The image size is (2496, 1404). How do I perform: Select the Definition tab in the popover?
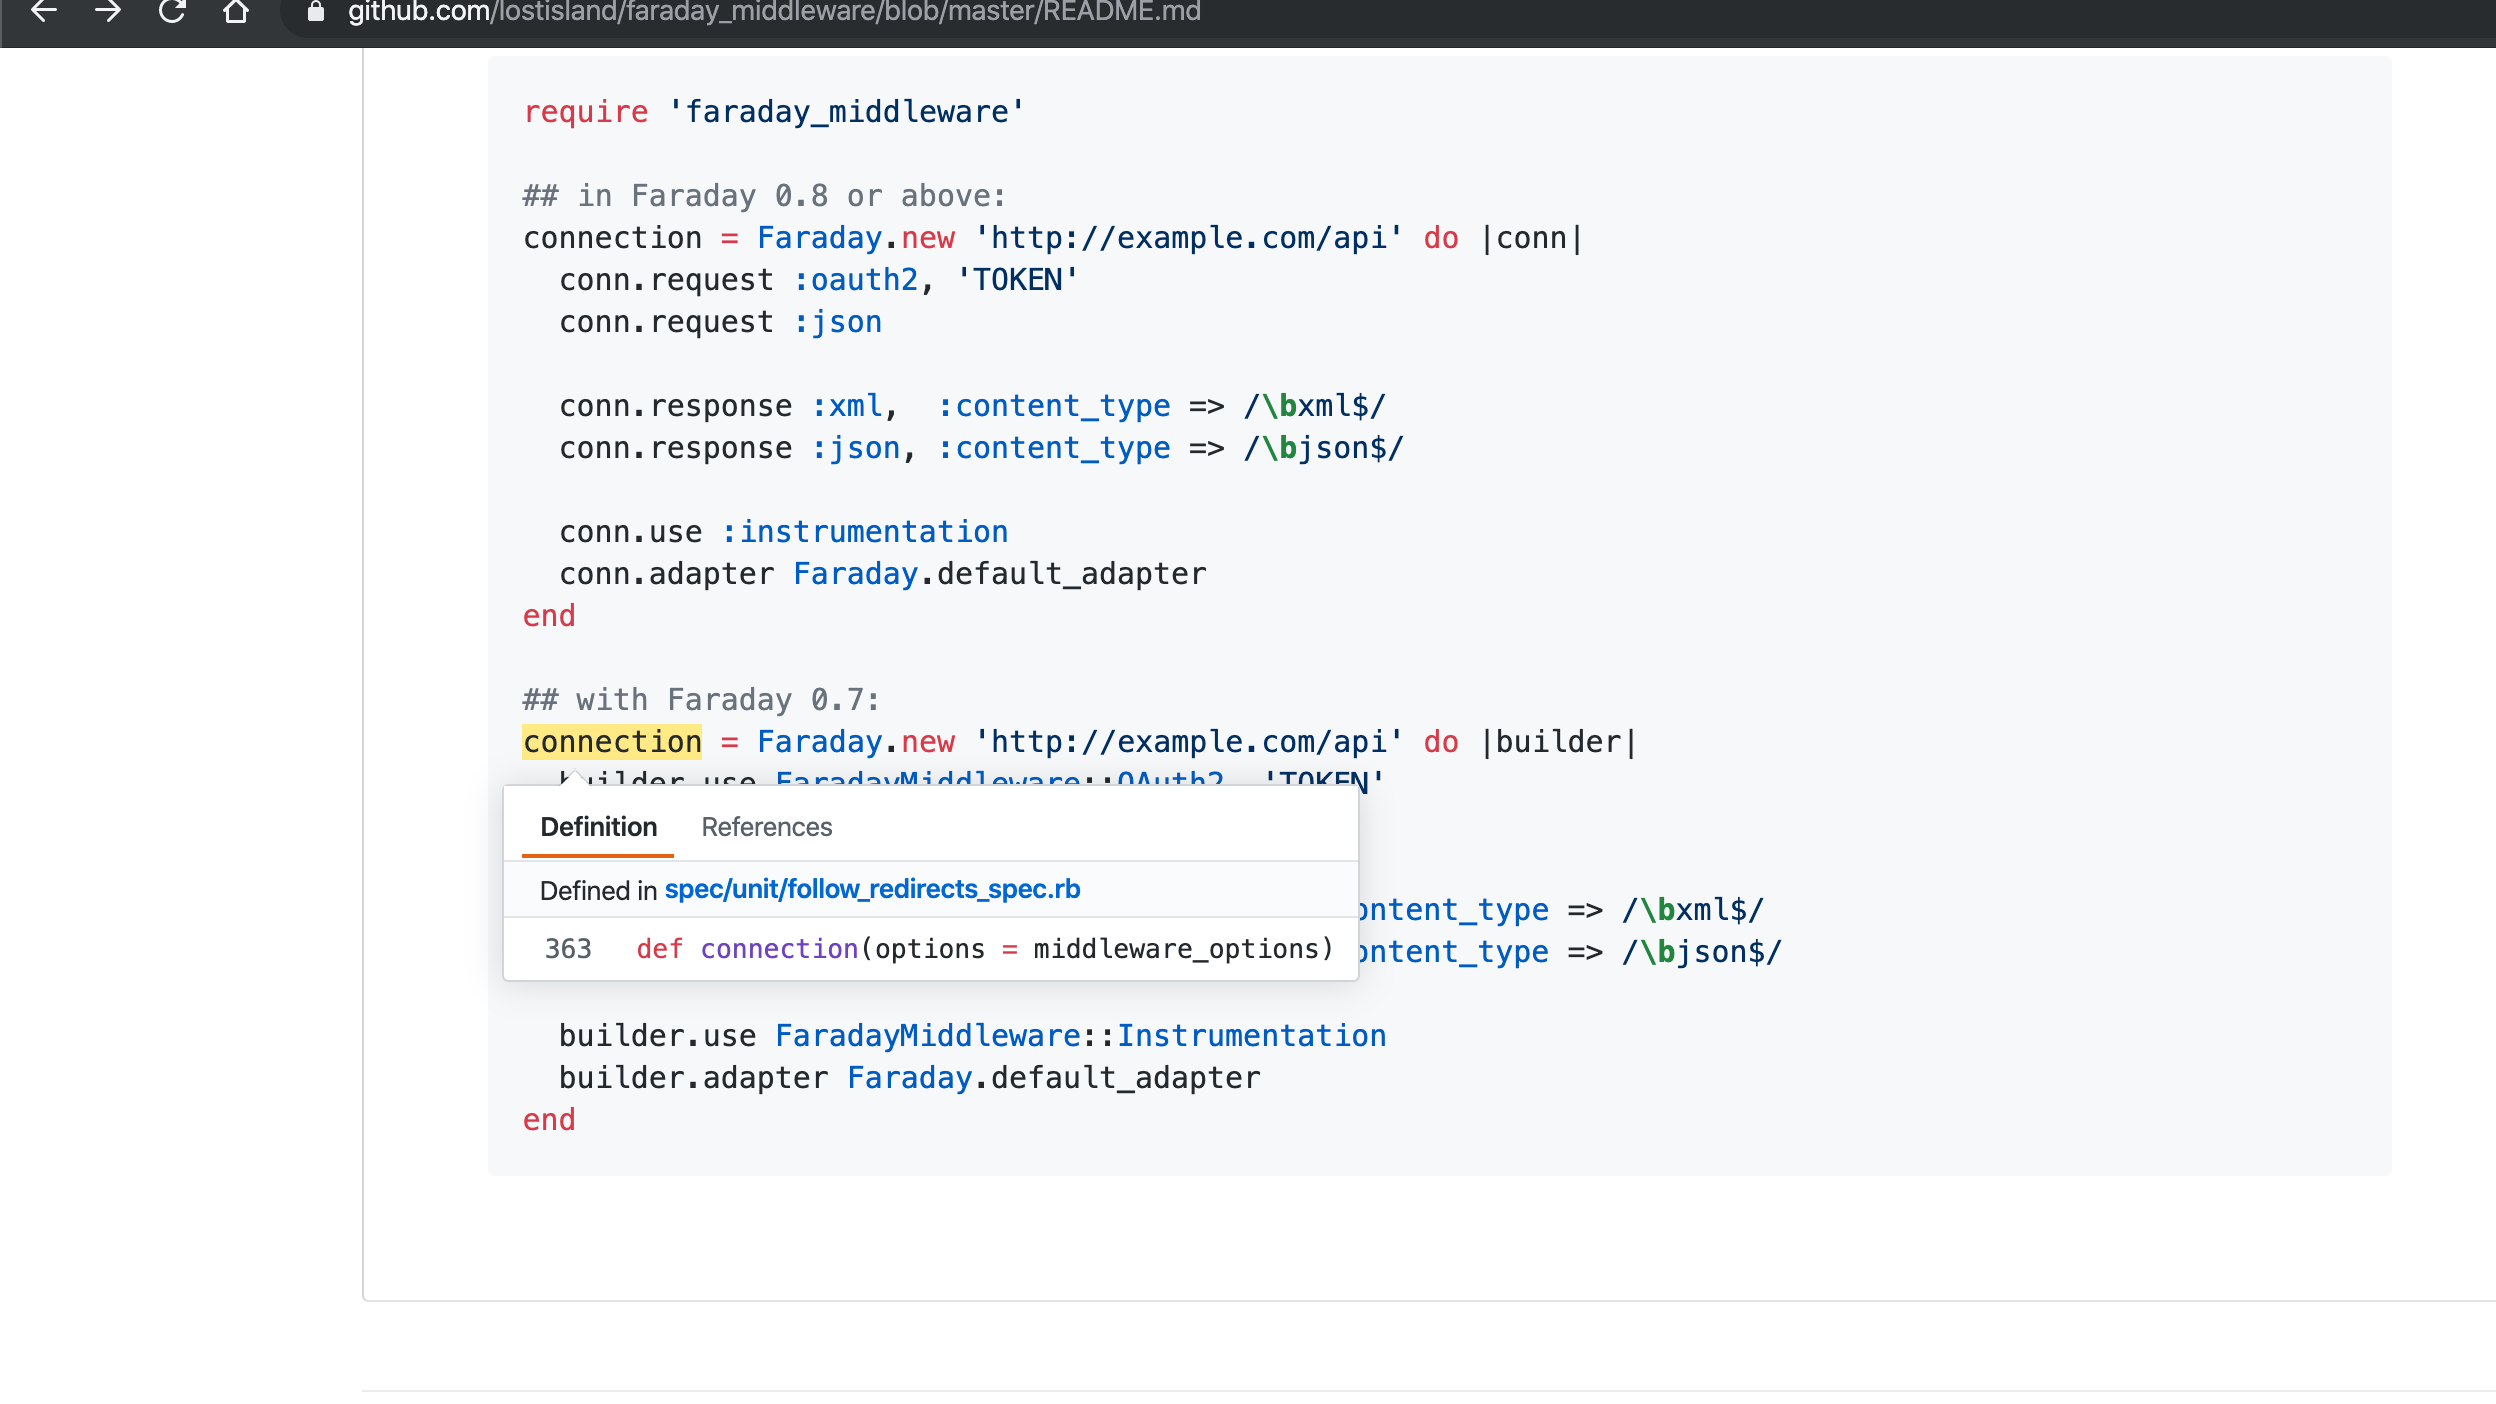[598, 827]
